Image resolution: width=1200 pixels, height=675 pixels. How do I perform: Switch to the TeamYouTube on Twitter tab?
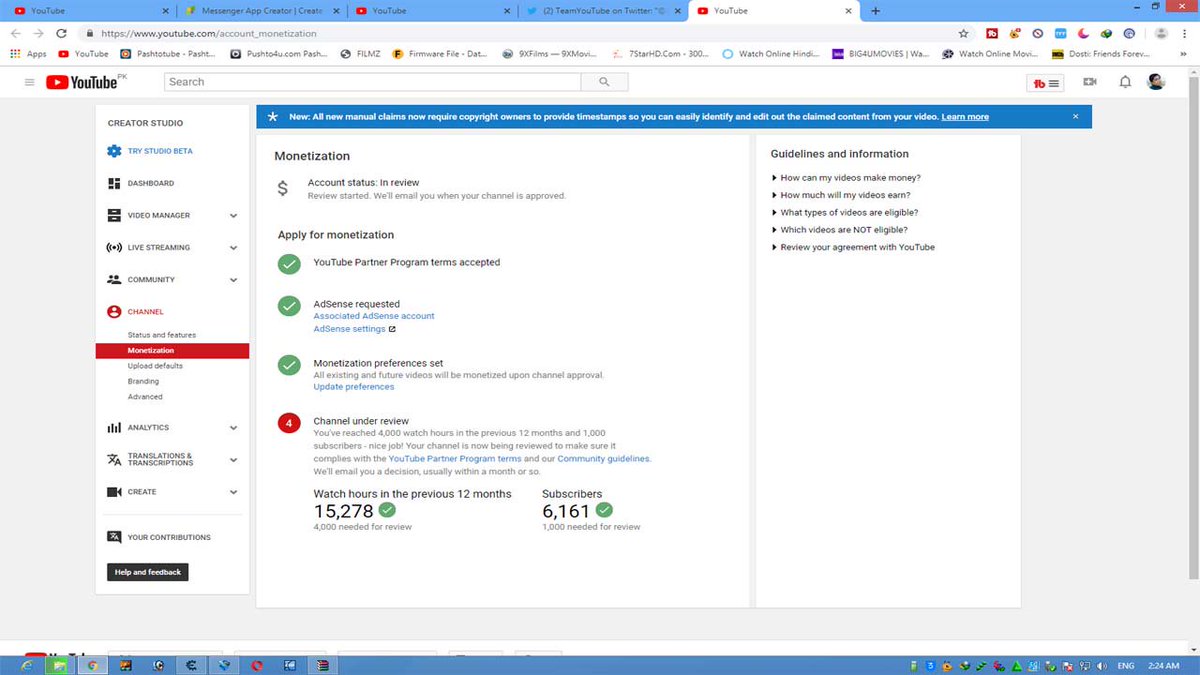coord(603,11)
